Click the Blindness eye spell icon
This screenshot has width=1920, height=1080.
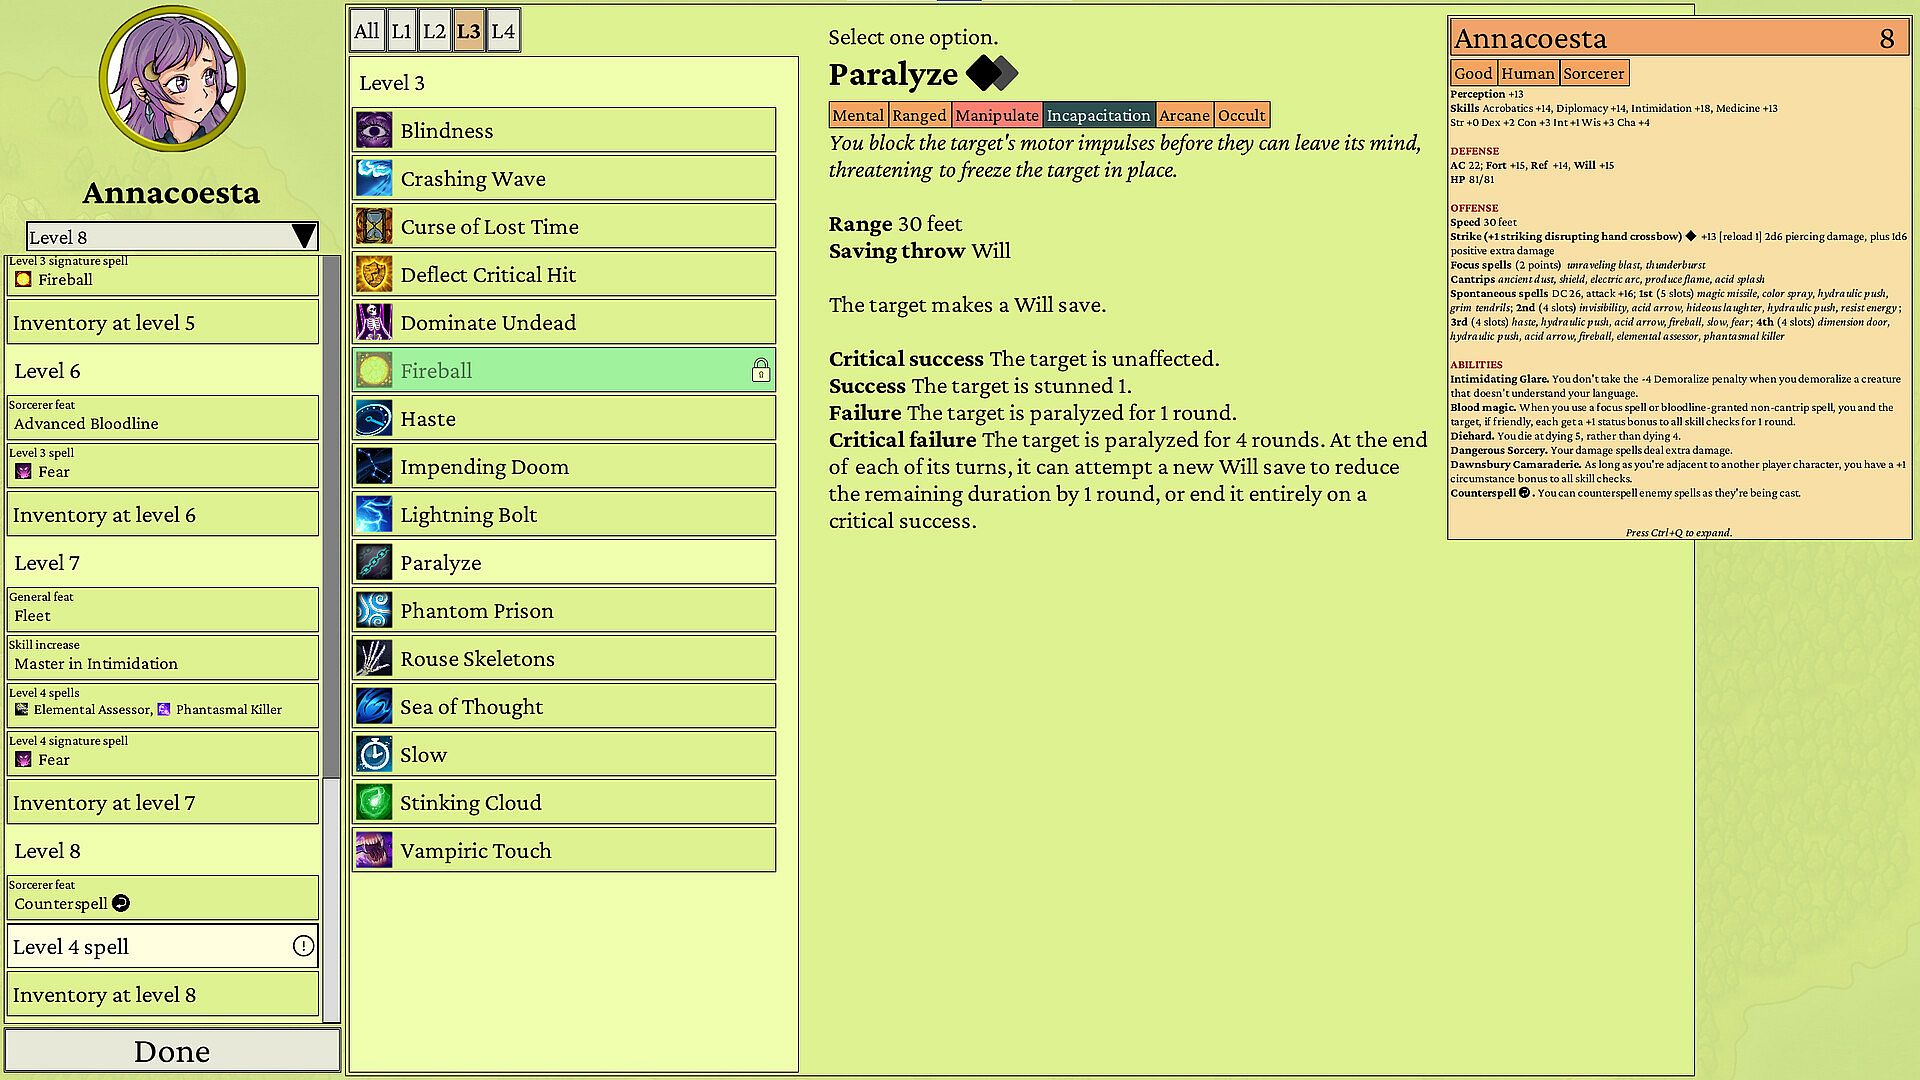point(374,131)
